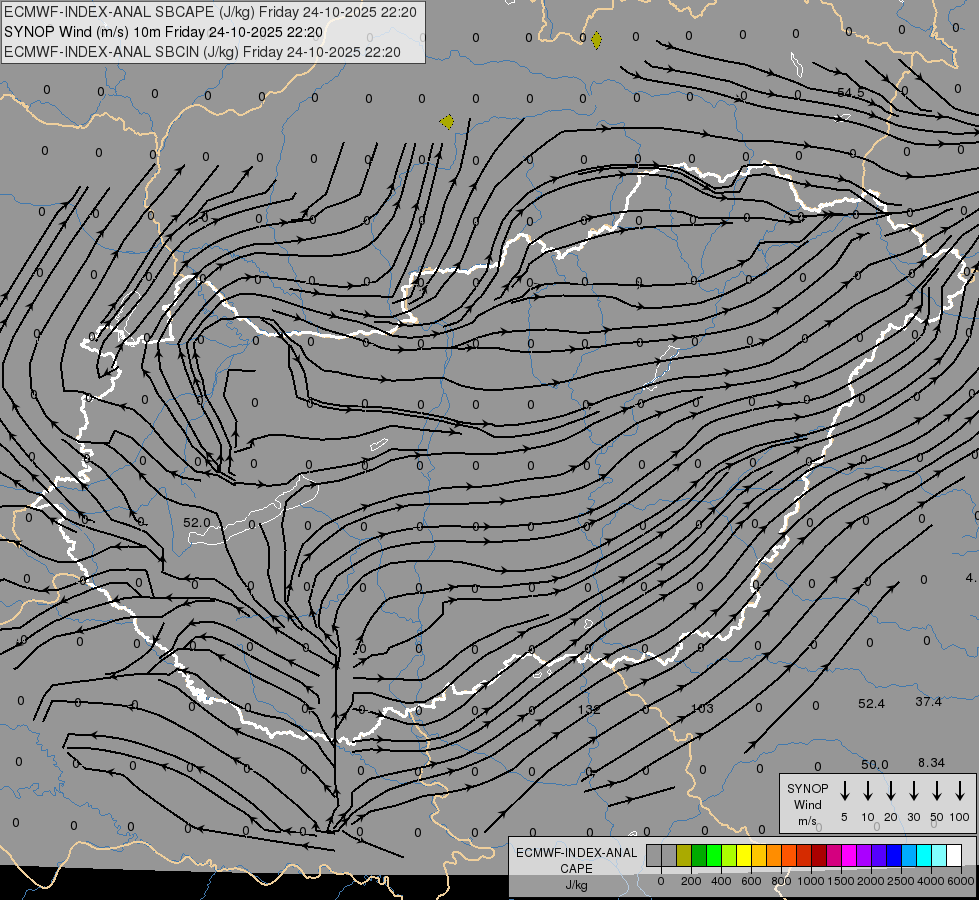The width and height of the screenshot is (979, 900).
Task: Click the 600 tick label on the CAPE scale
Action: tap(751, 881)
